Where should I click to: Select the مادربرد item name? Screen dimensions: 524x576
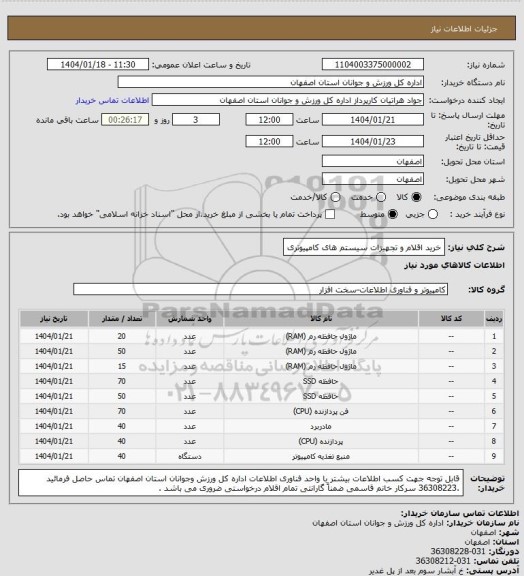tap(321, 426)
